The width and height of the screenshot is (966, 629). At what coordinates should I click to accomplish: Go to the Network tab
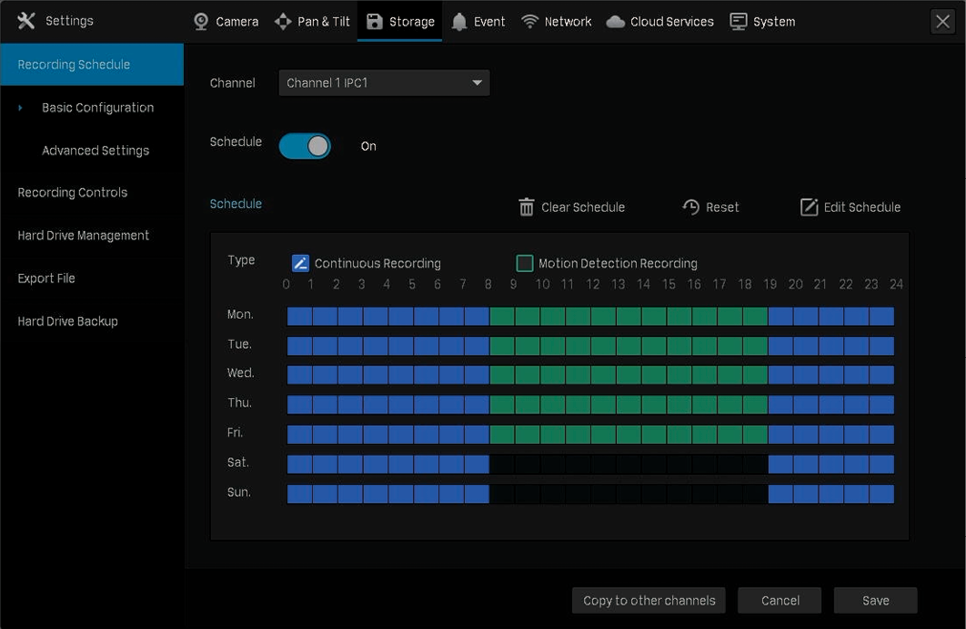pyautogui.click(x=556, y=22)
